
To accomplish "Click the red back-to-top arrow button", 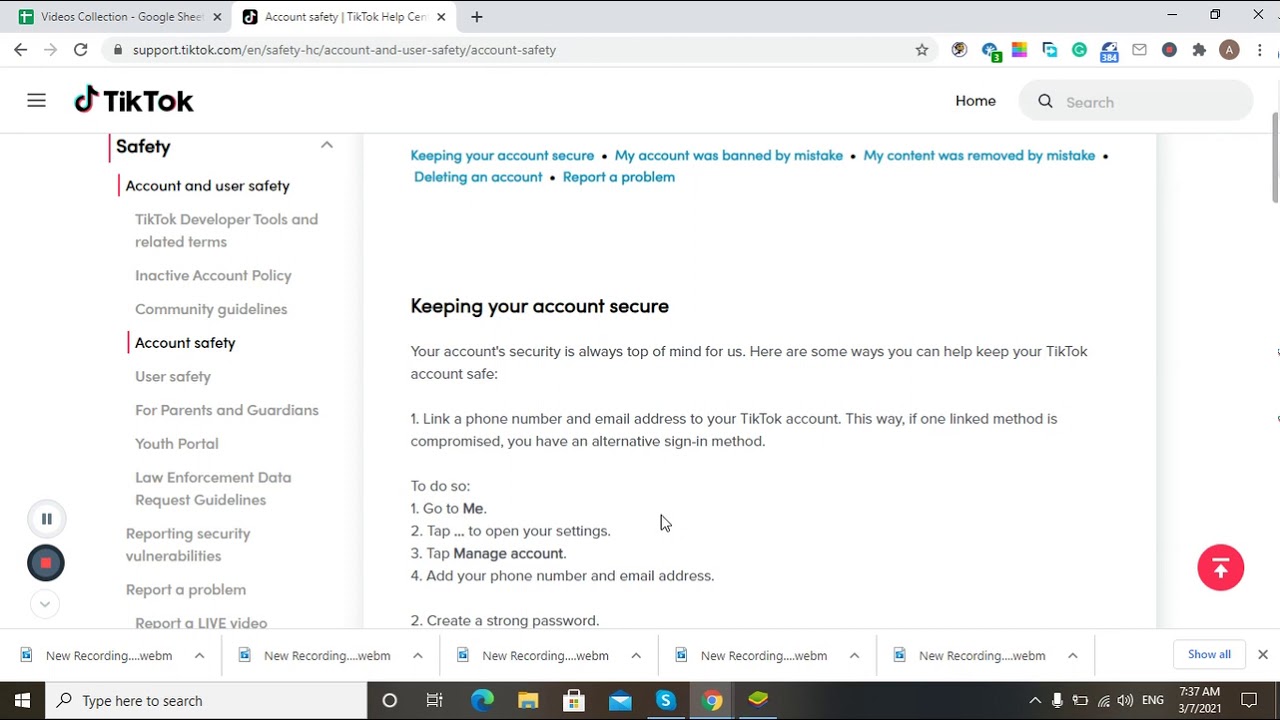I will pos(1220,568).
